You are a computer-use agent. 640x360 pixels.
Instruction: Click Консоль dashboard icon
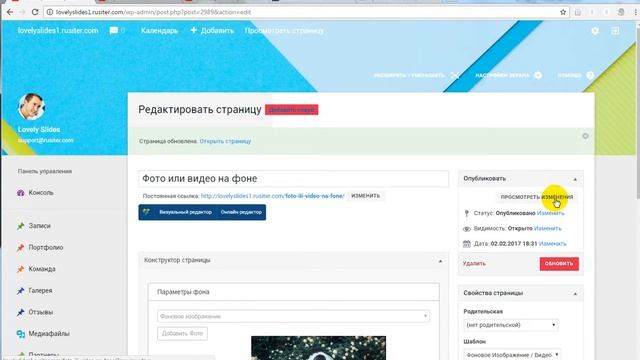(x=21, y=193)
